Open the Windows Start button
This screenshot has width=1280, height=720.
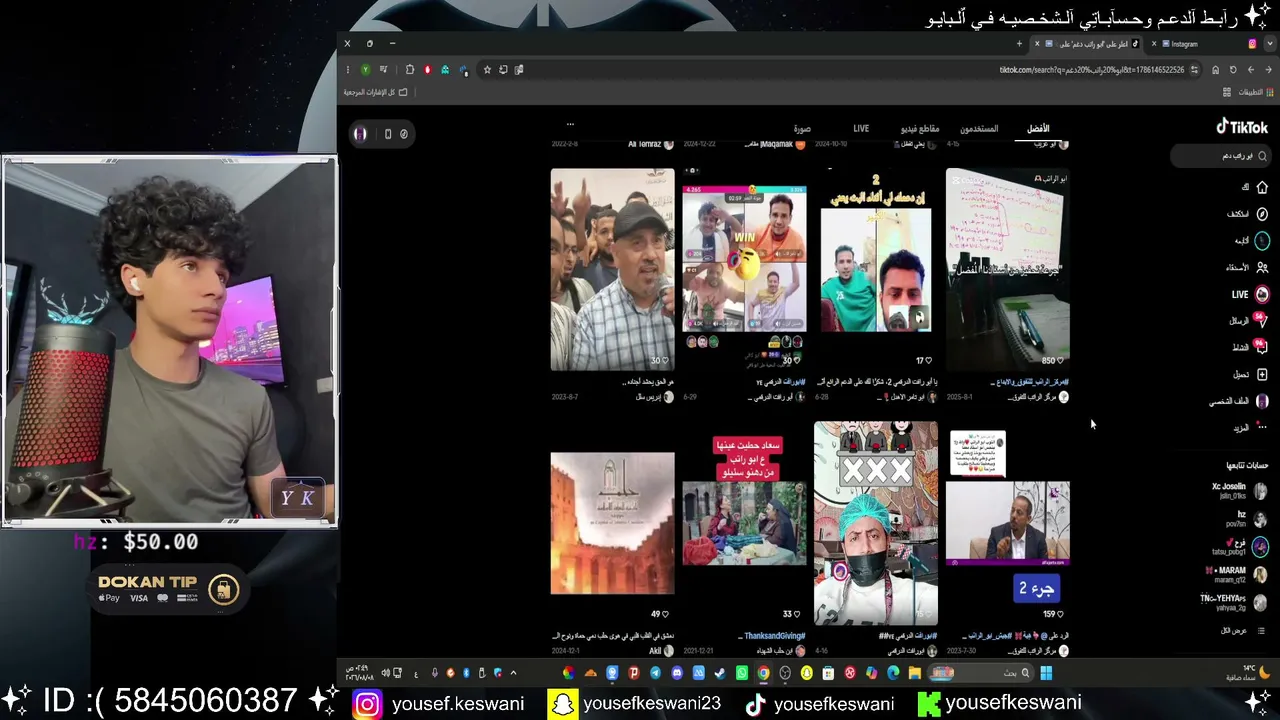point(1046,673)
